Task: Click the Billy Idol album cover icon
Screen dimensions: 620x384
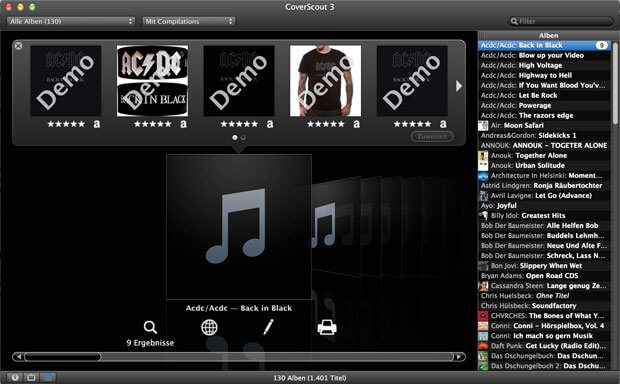Action: click(483, 216)
